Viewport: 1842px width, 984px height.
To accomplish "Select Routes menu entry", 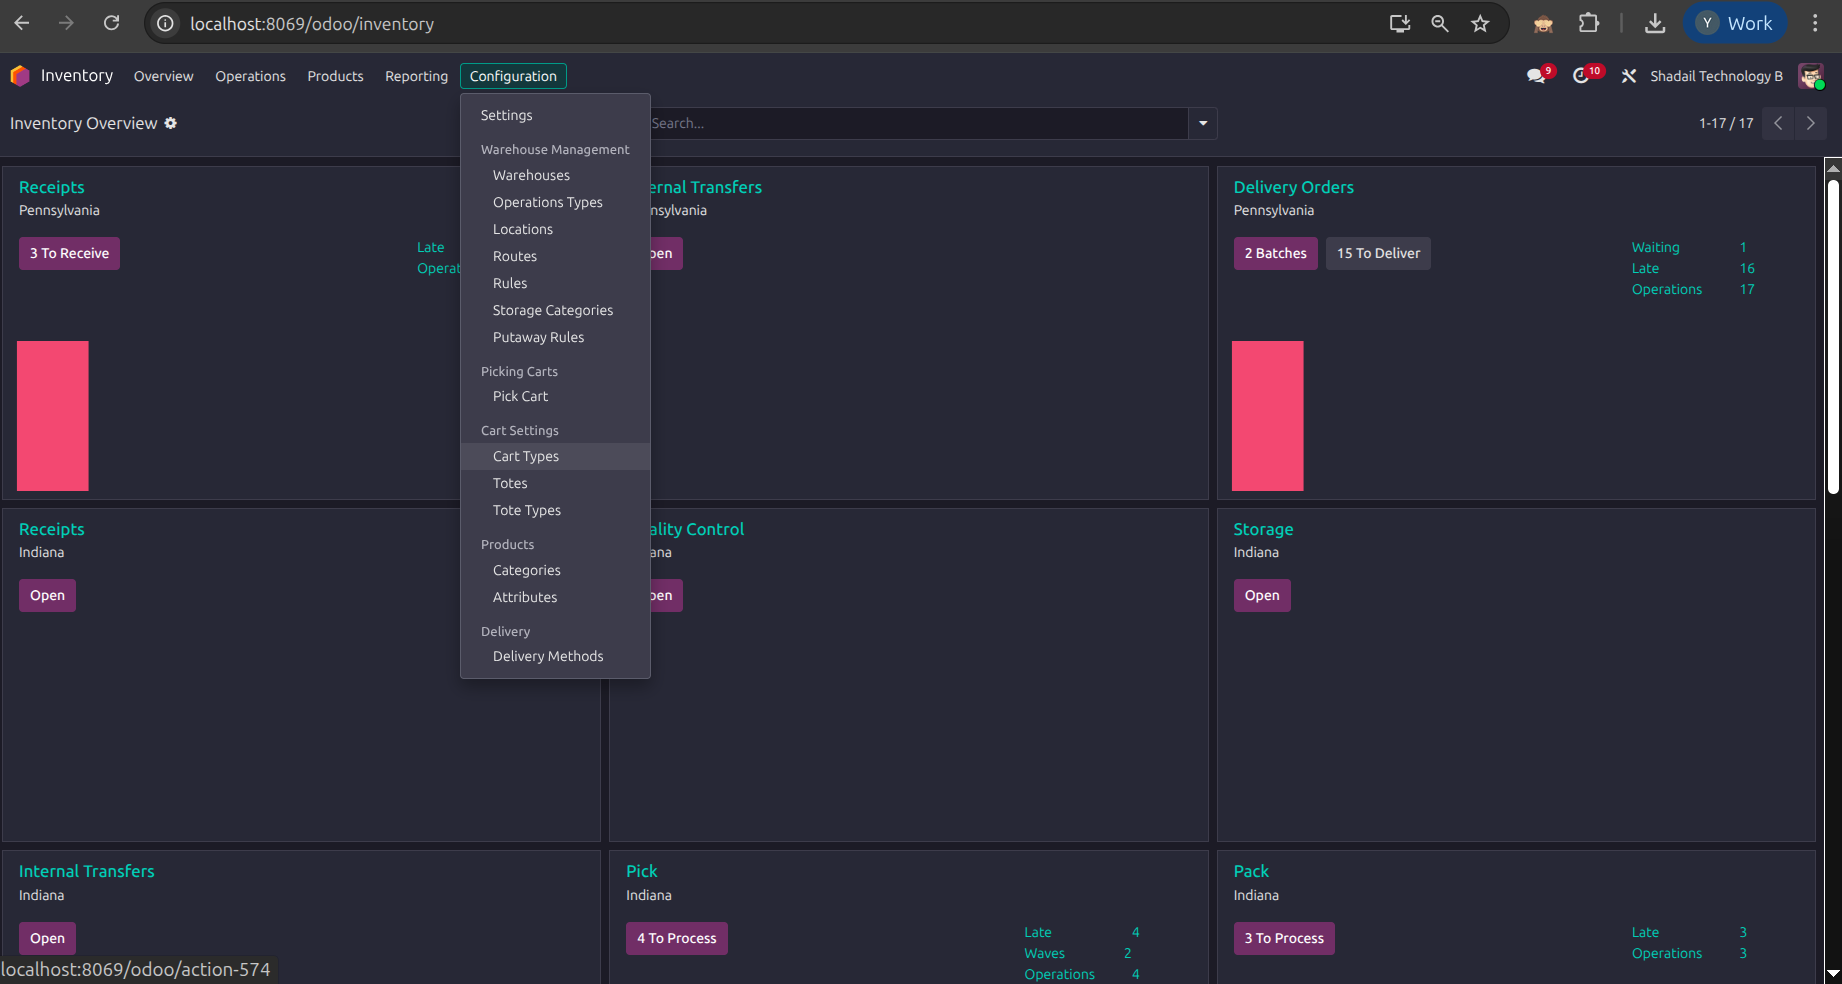I will (555, 256).
